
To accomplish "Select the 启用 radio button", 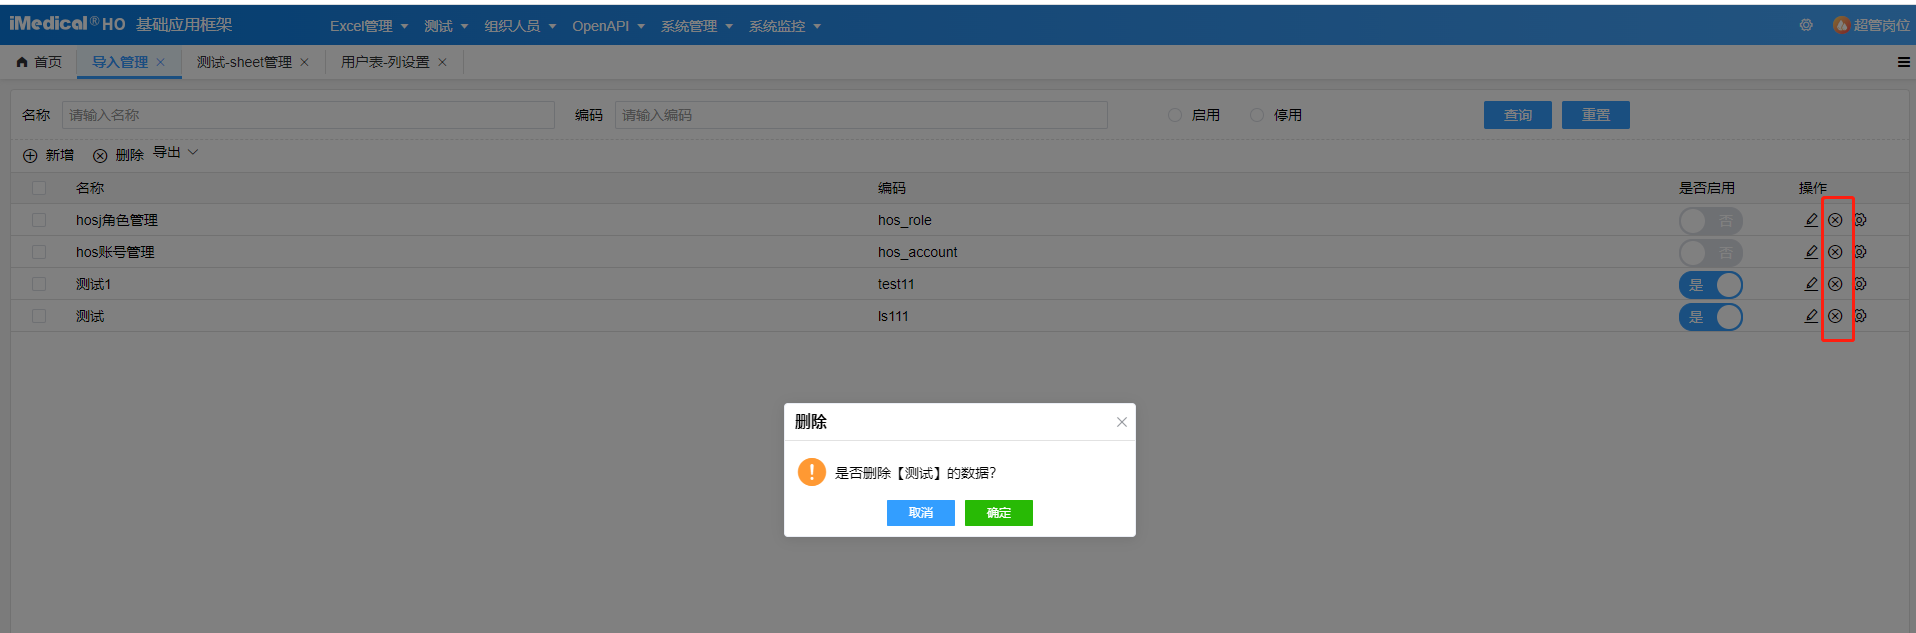I will (x=1175, y=115).
